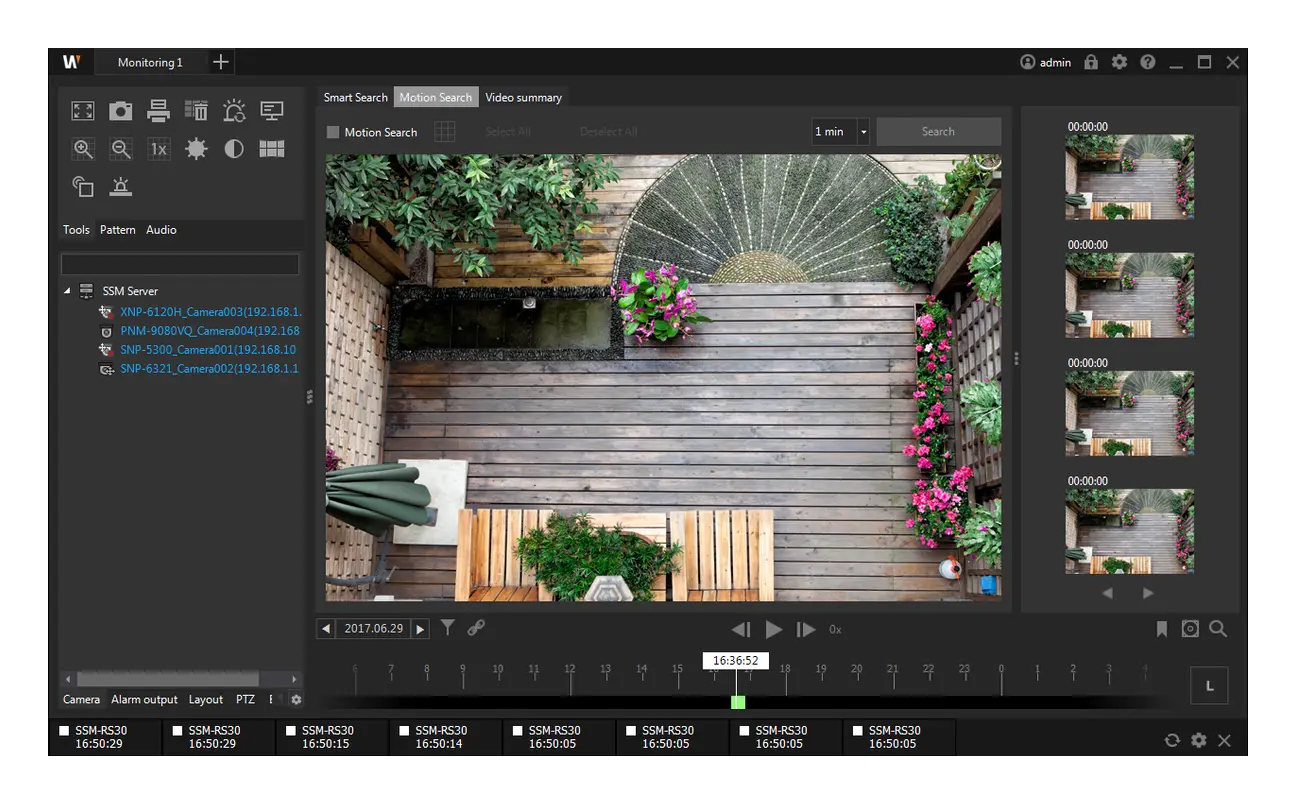Open event bar settings gear
Viewport: 1296px width, 804px height.
click(x=1199, y=741)
